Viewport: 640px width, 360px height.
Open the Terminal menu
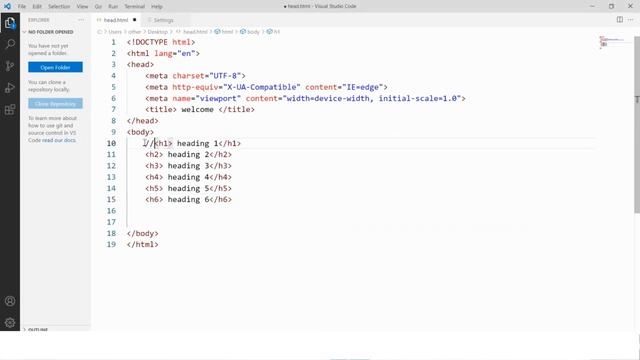pyautogui.click(x=134, y=7)
